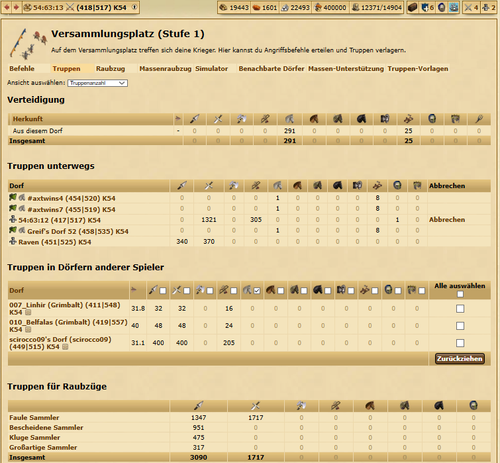Viewport: 500px width, 463px height.
Task: Select checkbox for scirocco09's Dorf row
Action: 460,343
